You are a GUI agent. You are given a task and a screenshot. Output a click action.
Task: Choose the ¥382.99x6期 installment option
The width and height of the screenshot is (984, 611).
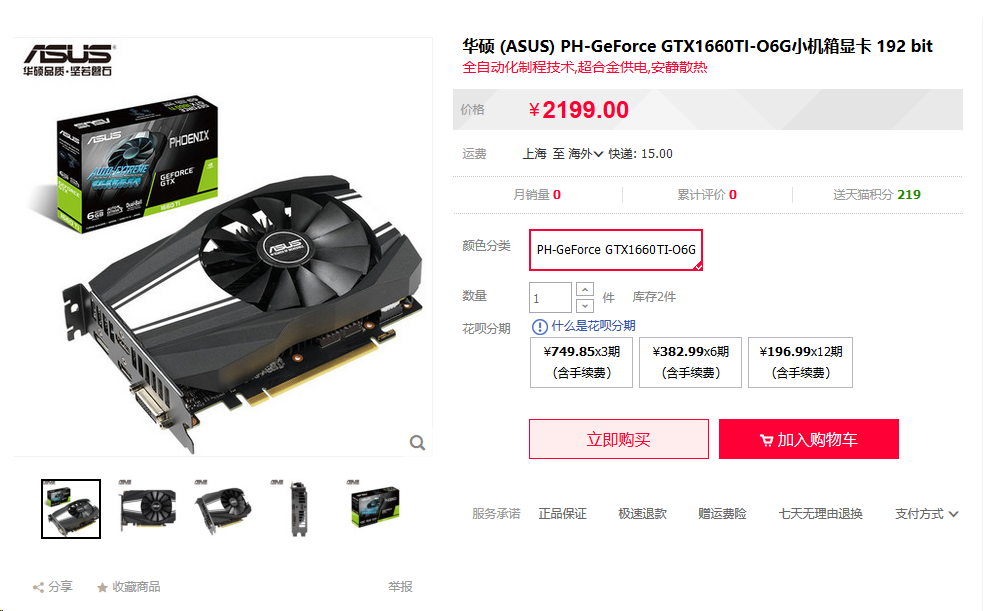tap(690, 362)
